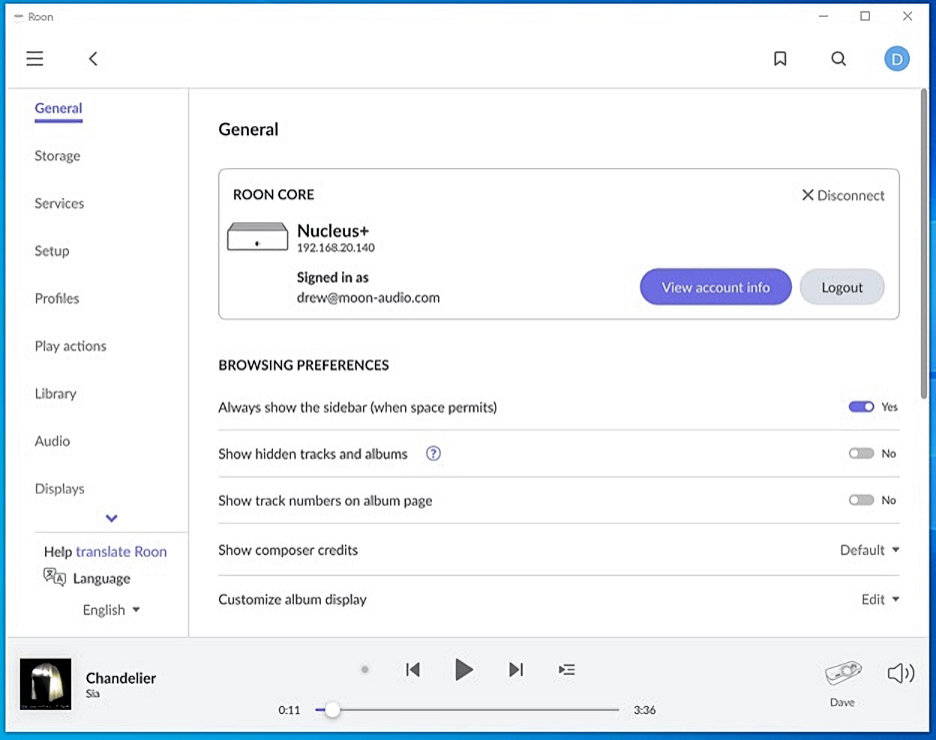Click the language translate icon
The width and height of the screenshot is (936, 740).
tap(54, 576)
